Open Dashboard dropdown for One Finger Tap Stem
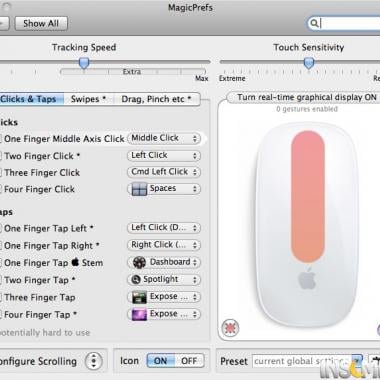This screenshot has height=380, width=380. click(164, 262)
